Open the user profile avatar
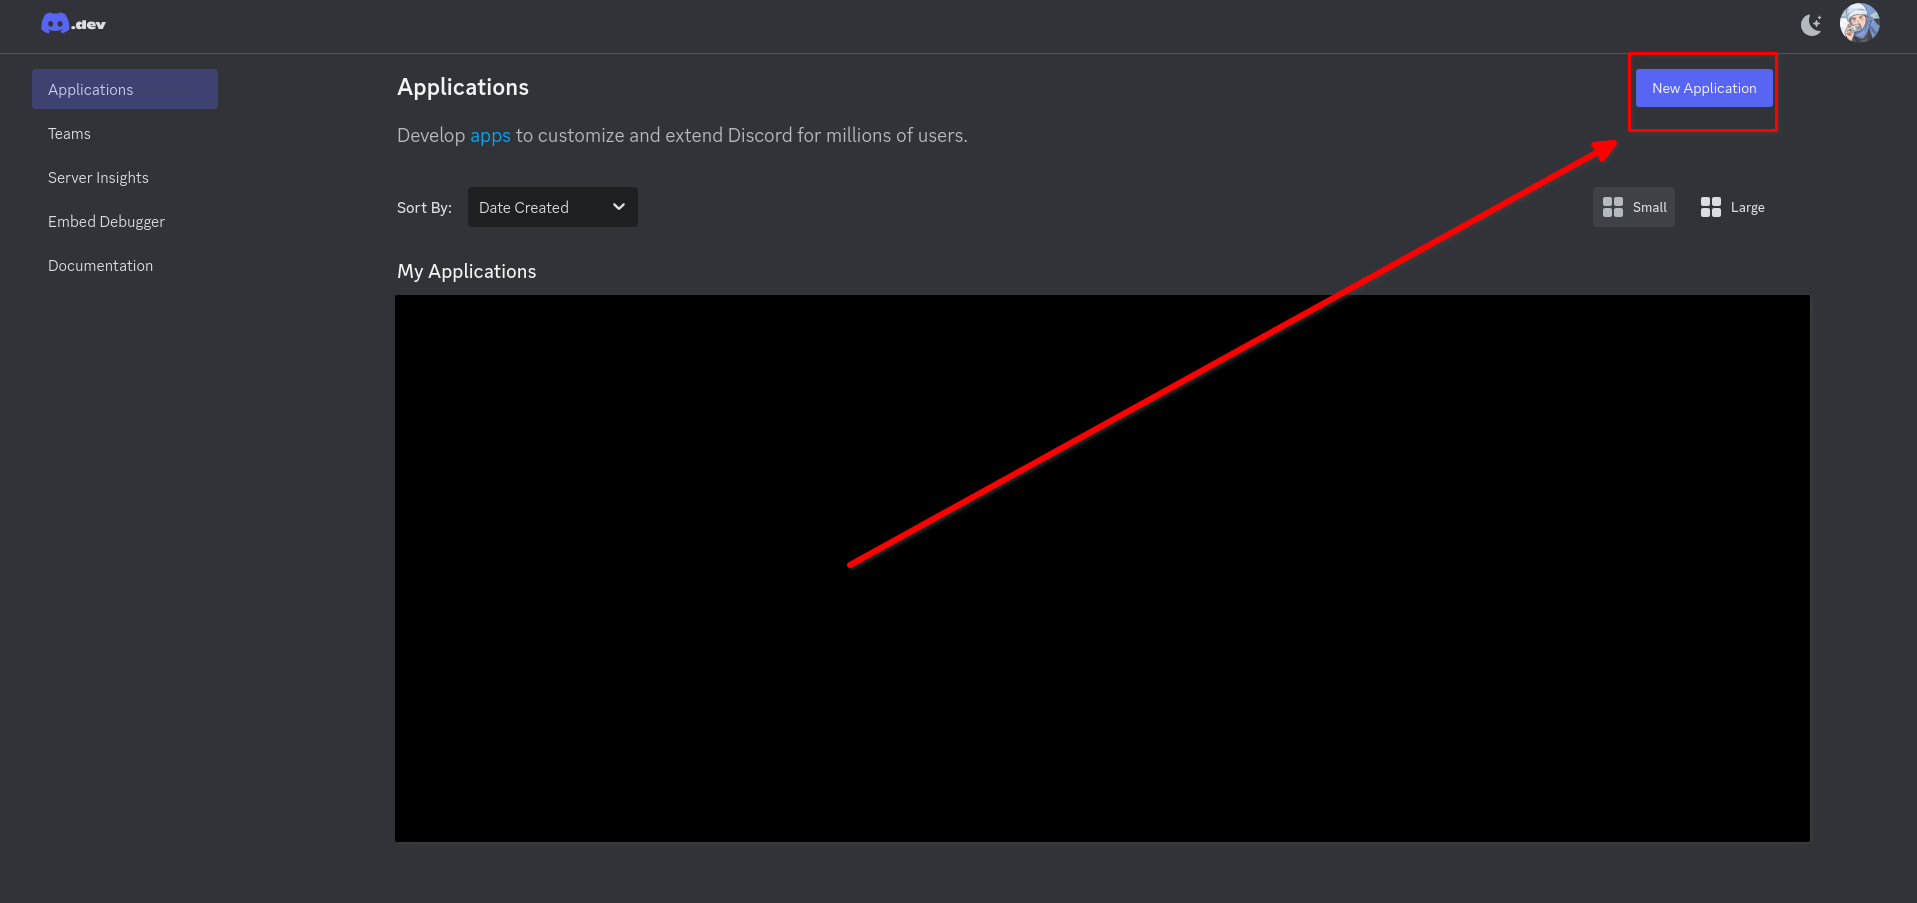Image resolution: width=1917 pixels, height=903 pixels. [1859, 23]
